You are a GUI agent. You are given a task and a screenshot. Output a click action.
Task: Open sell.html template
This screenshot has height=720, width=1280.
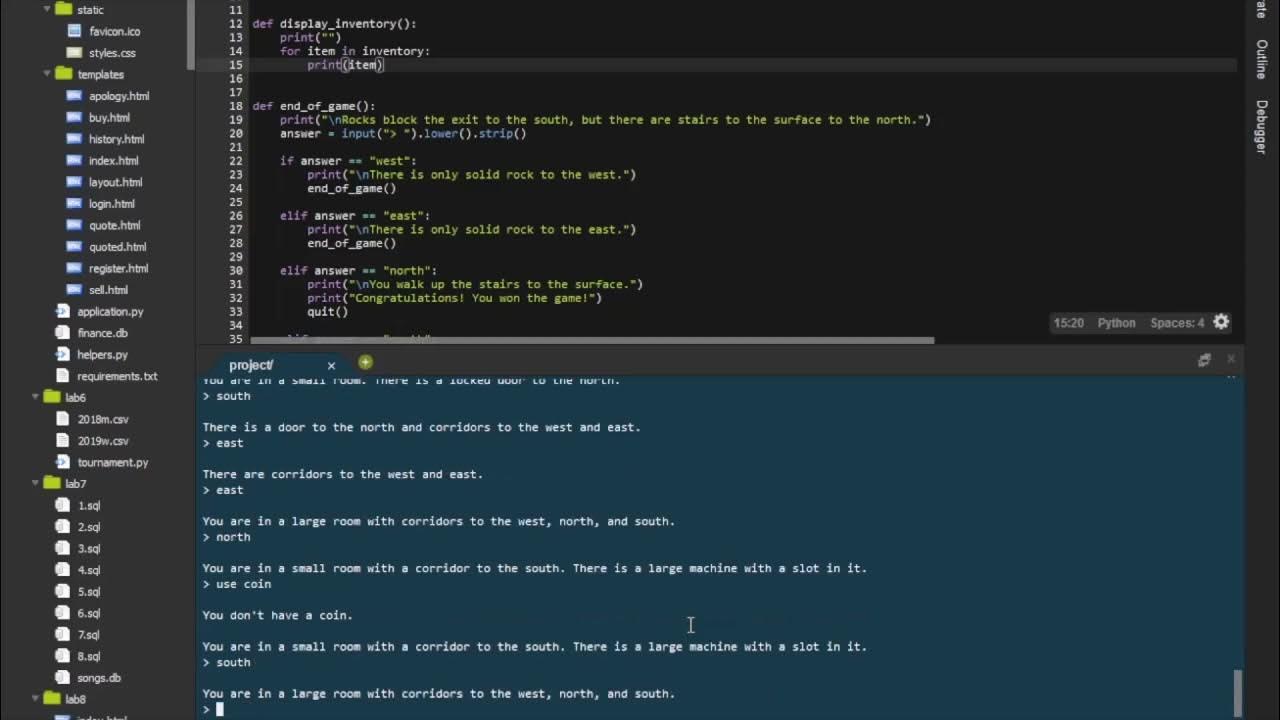coord(108,290)
